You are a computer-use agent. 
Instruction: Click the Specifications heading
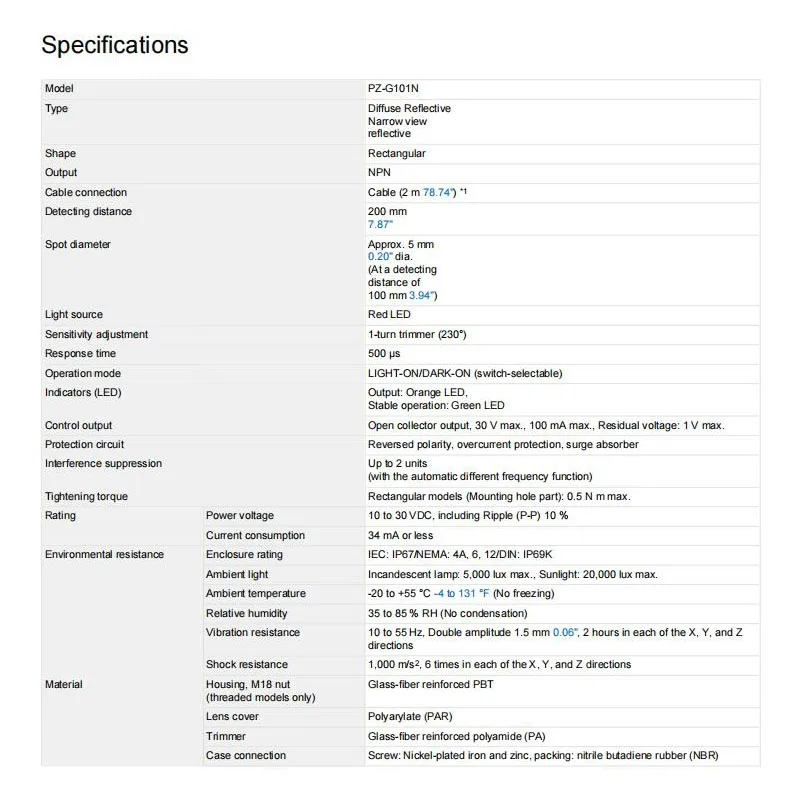point(114,45)
